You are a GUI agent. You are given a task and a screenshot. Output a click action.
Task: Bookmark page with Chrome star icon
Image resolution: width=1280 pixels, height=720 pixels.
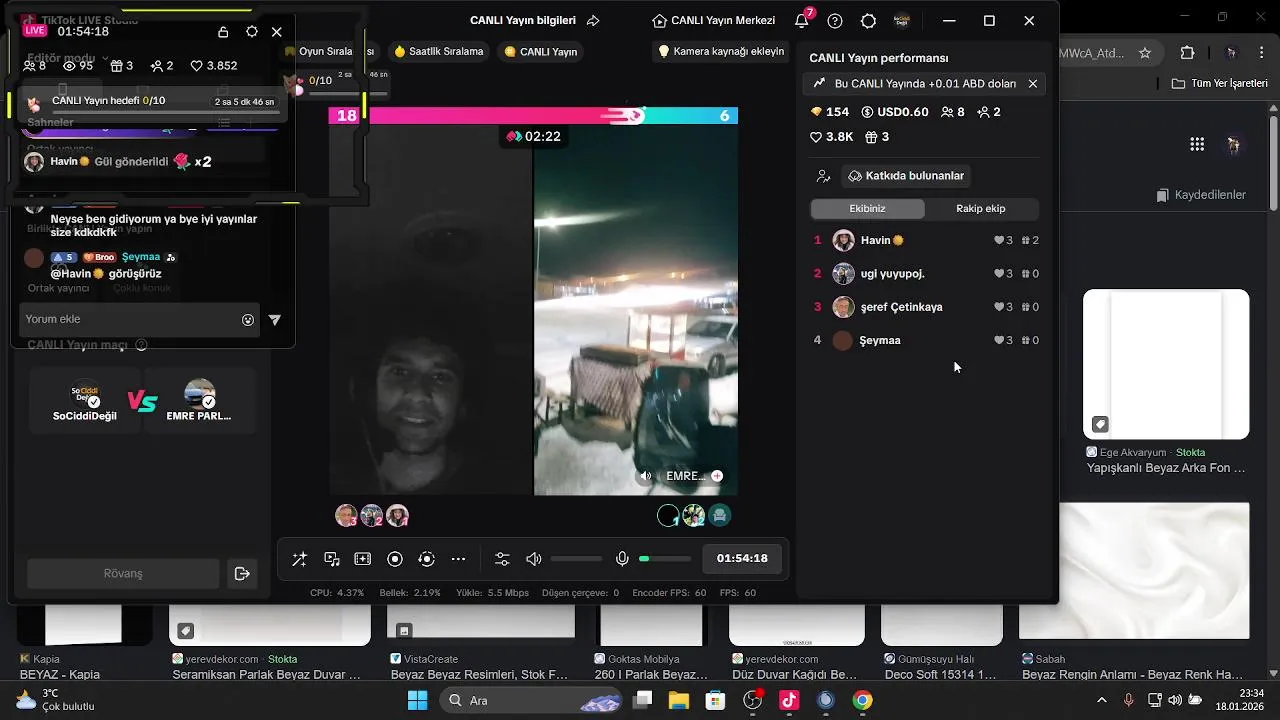(x=1145, y=53)
